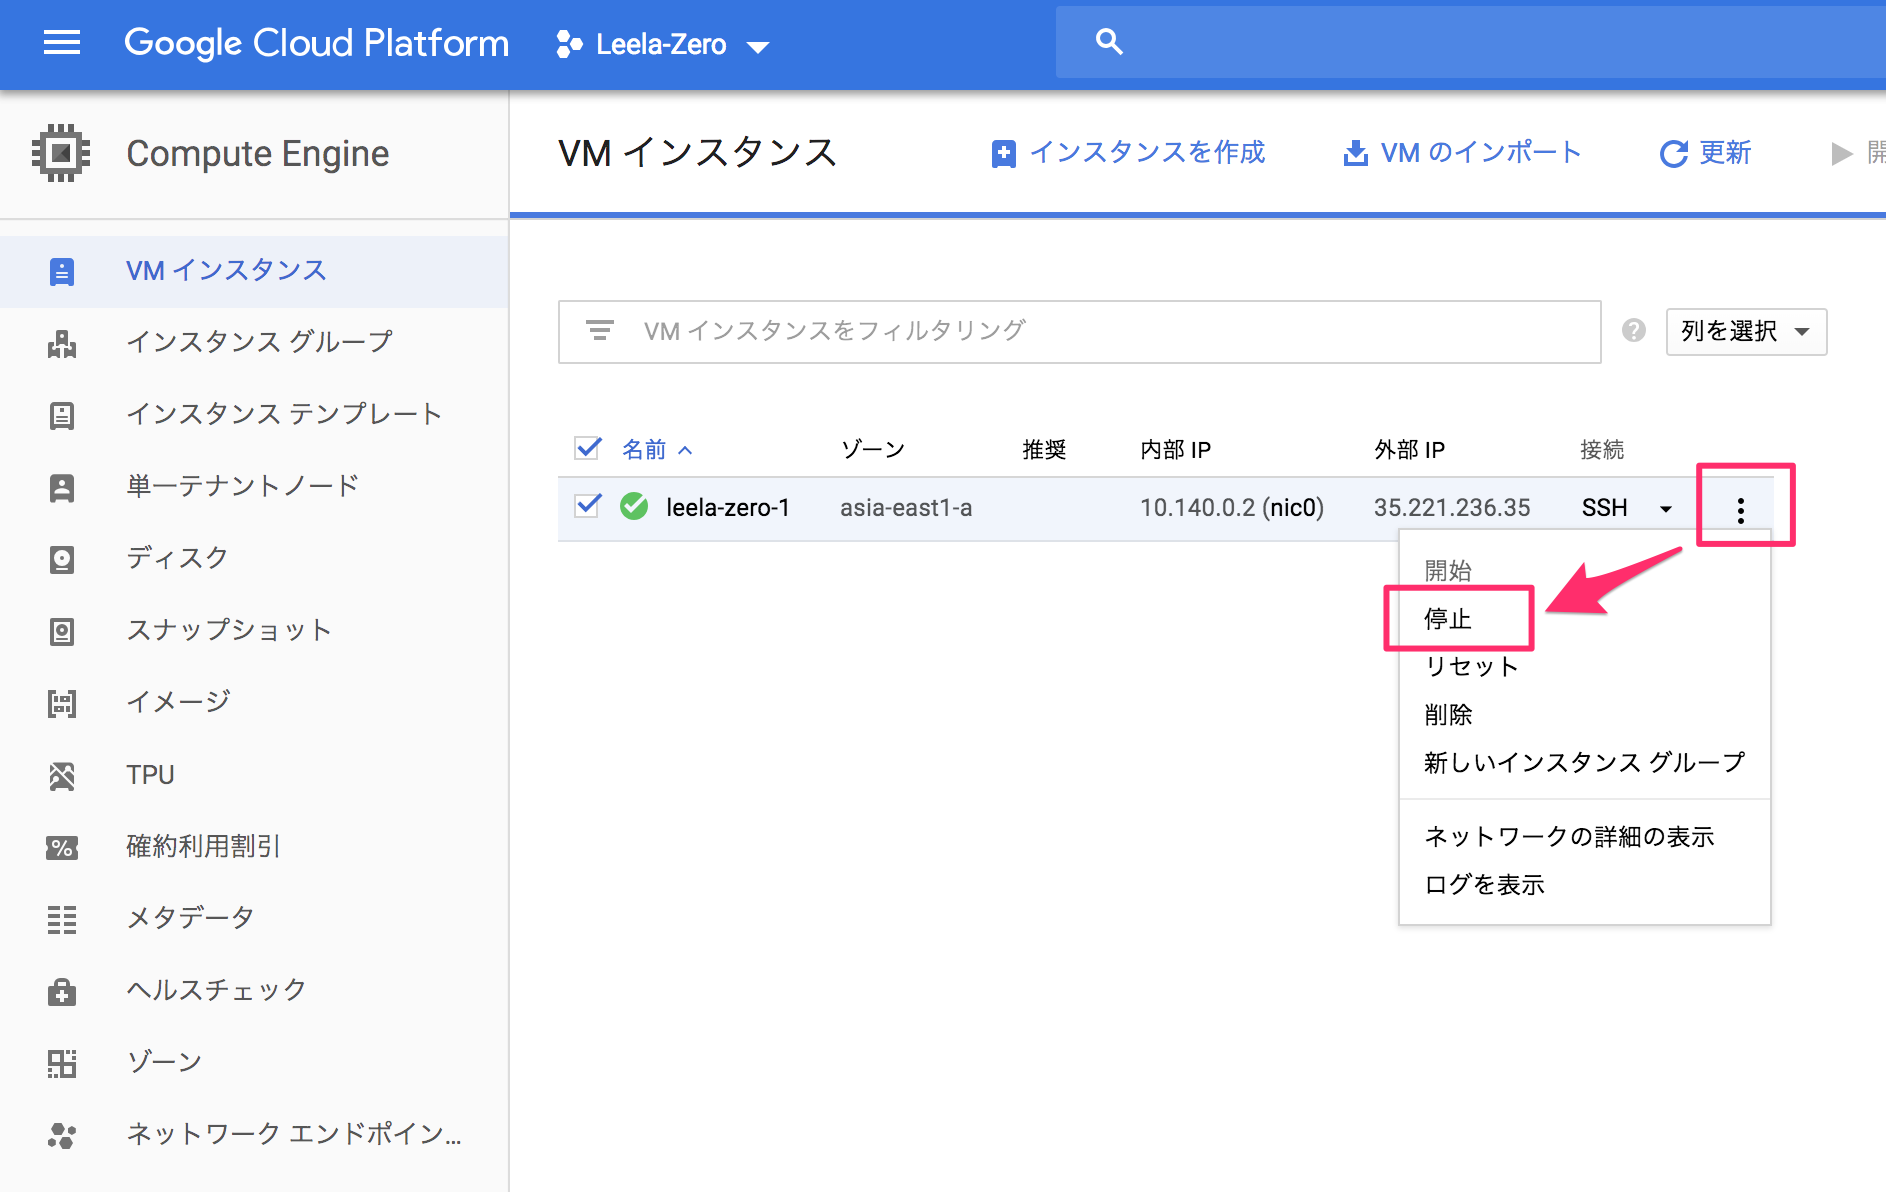
Task: Click SSH connect button
Action: pos(1605,508)
